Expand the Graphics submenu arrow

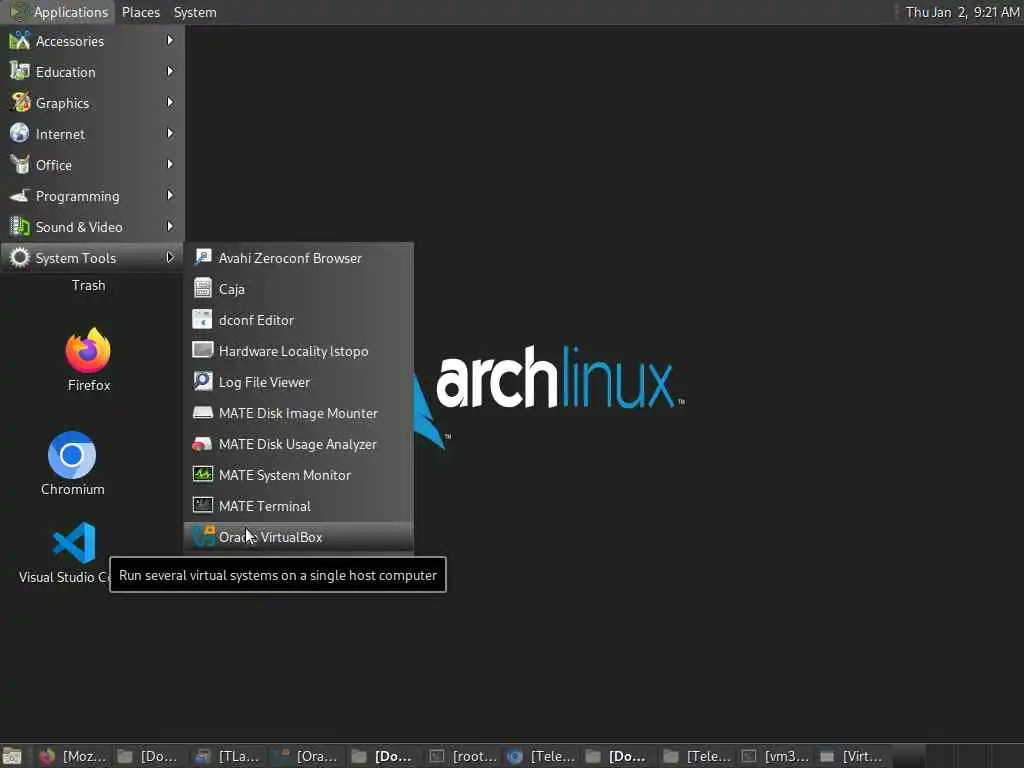tap(170, 103)
